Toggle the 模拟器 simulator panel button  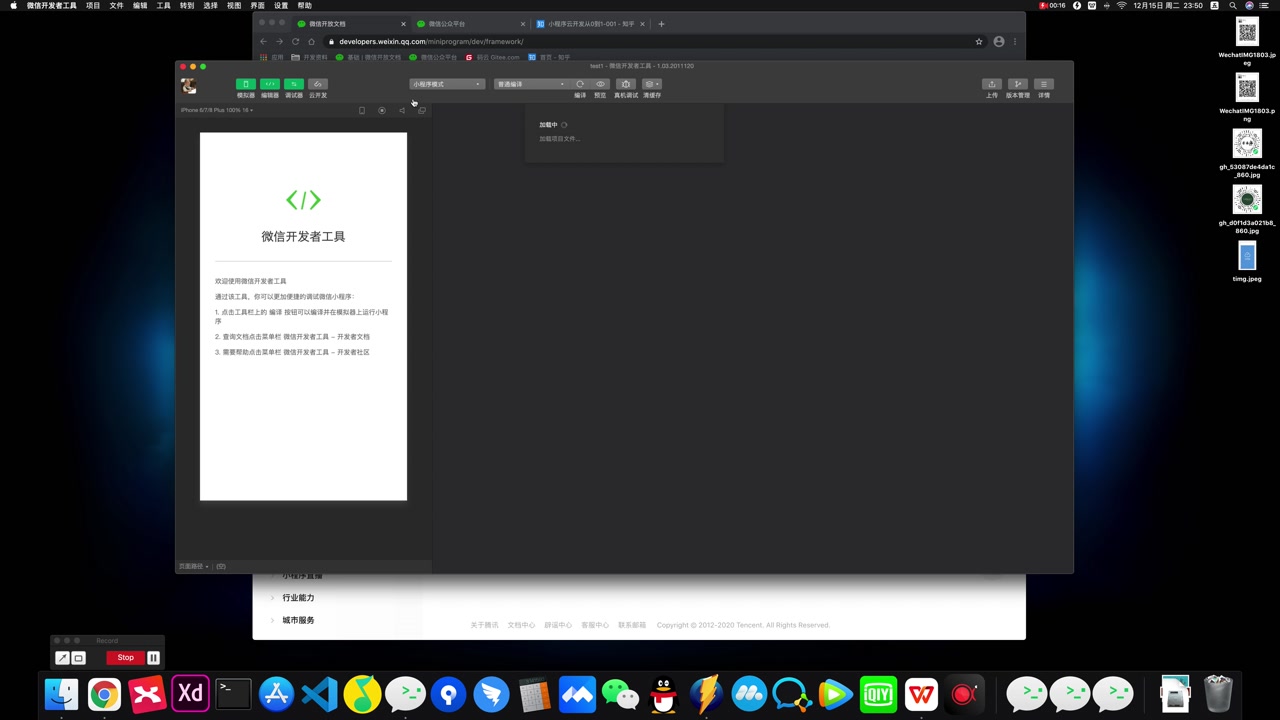(245, 85)
